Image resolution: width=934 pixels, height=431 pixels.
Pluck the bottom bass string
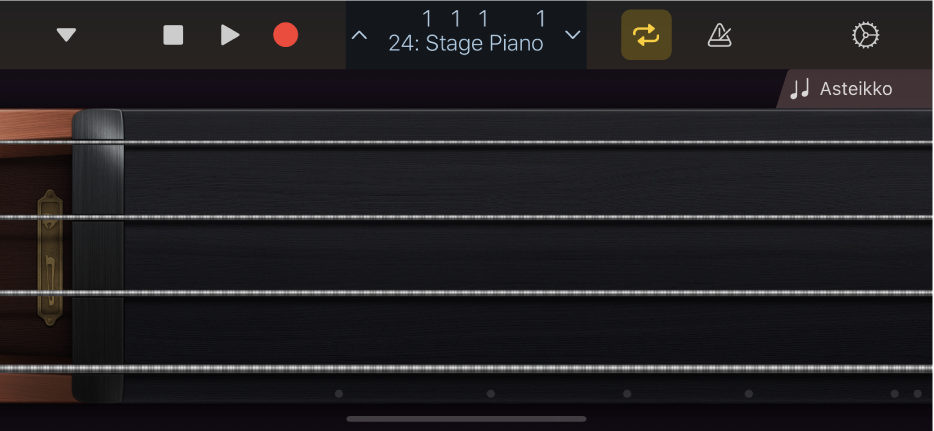(520, 368)
